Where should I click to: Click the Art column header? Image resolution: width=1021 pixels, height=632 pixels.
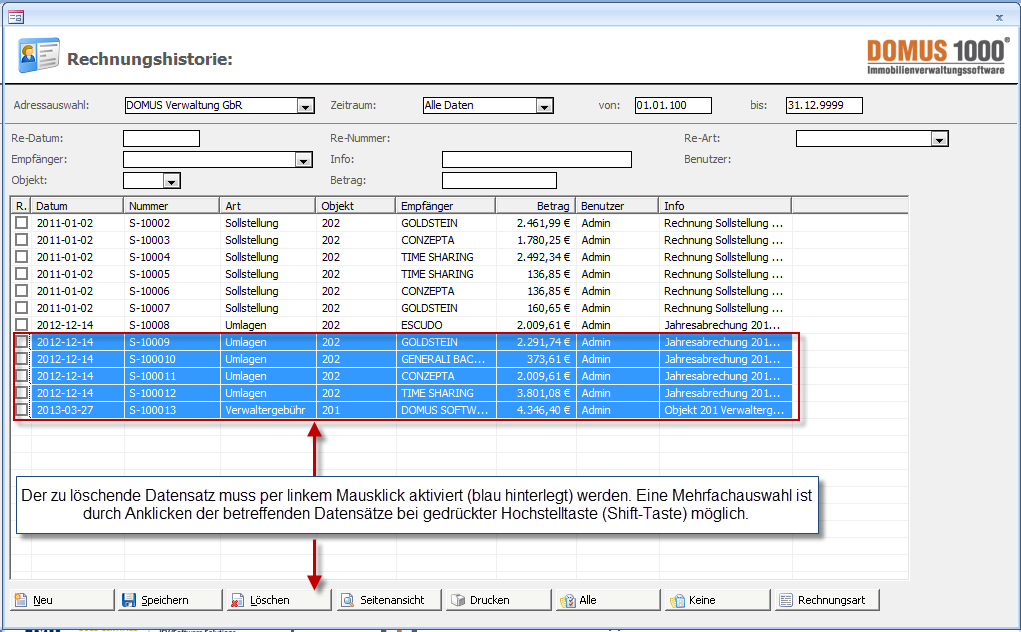point(268,206)
